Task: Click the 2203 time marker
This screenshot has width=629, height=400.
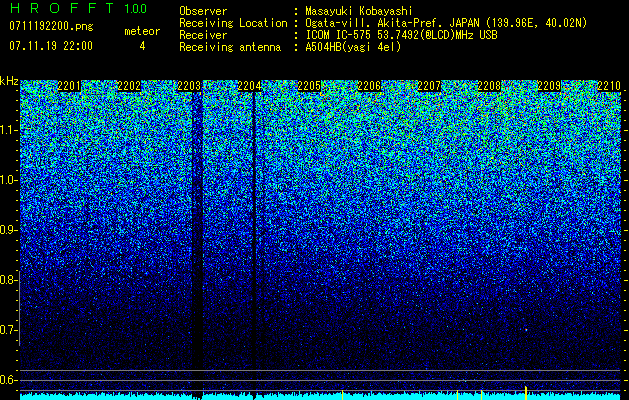Action: [x=189, y=86]
